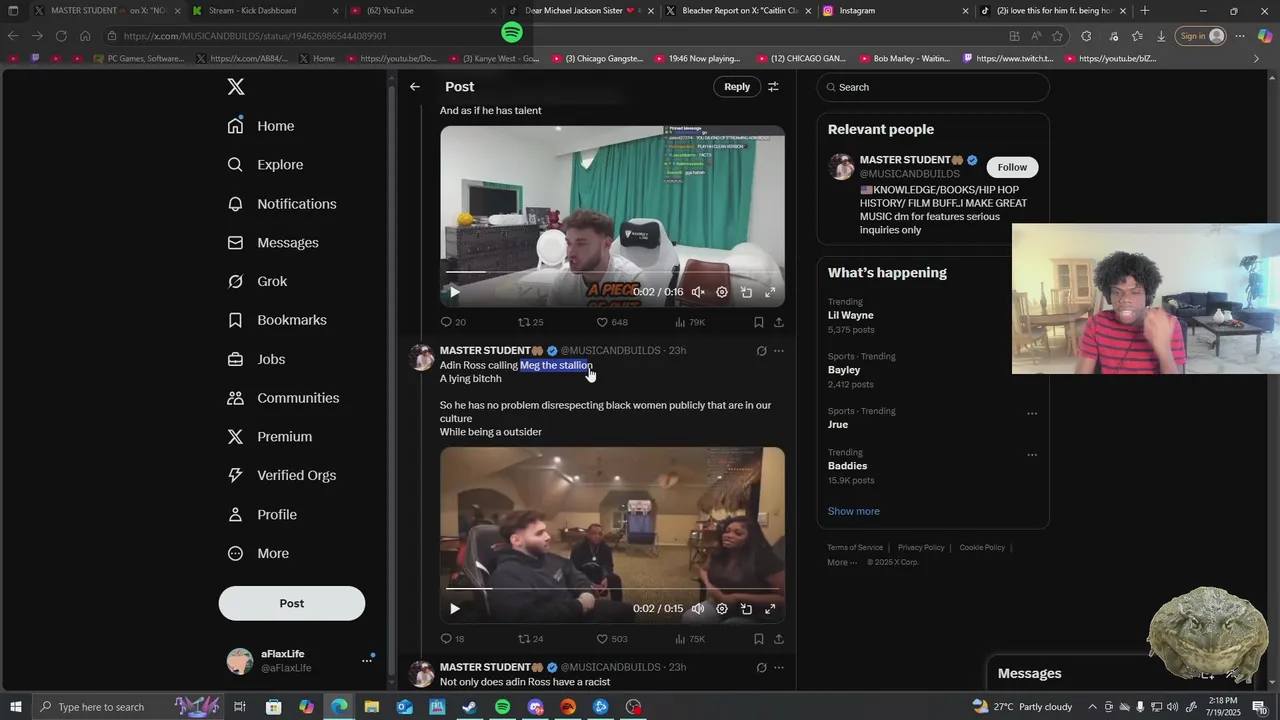View analytics of the 75K views post
Screen dimensions: 1280x720
coord(690,639)
